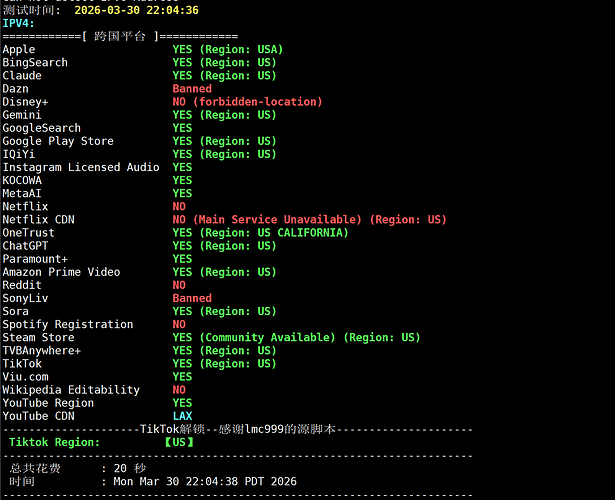Click the OneTrust service name
This screenshot has height=500, width=615.
(x=29, y=233)
